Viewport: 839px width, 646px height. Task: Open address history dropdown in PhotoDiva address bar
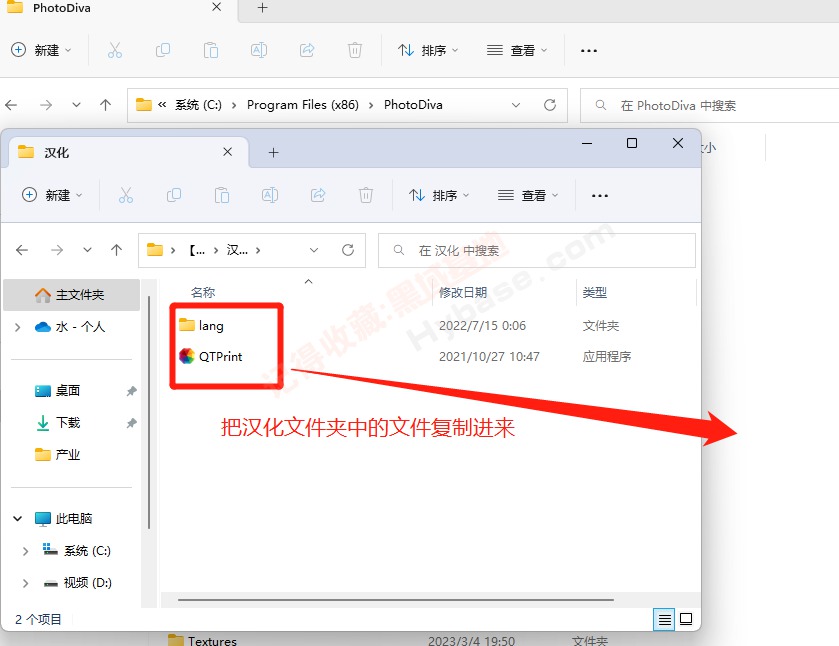click(x=516, y=105)
